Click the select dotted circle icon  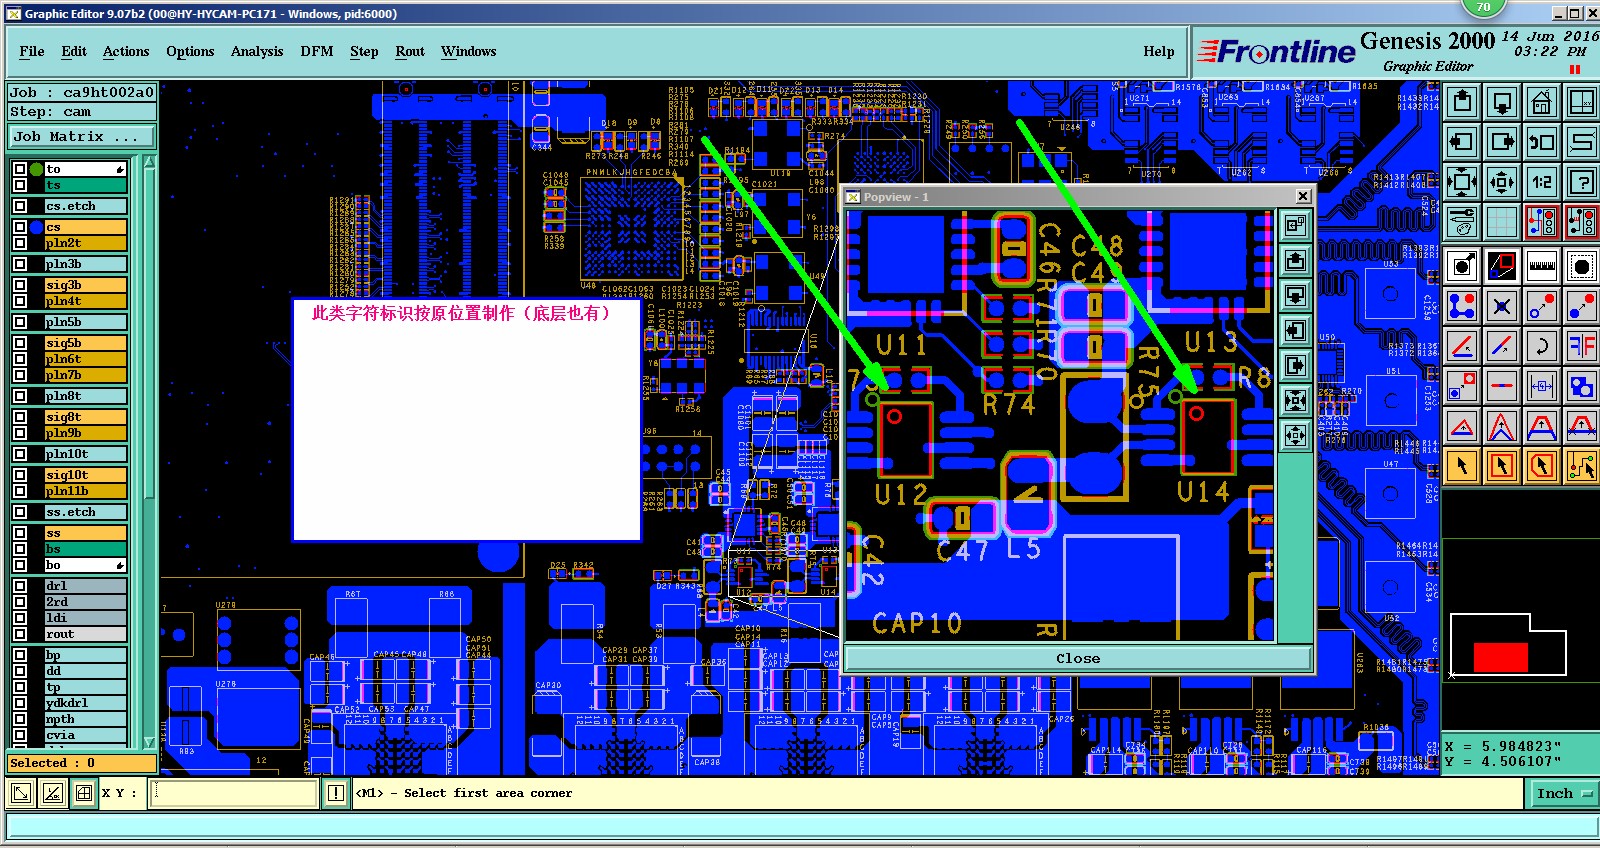coord(1582,266)
